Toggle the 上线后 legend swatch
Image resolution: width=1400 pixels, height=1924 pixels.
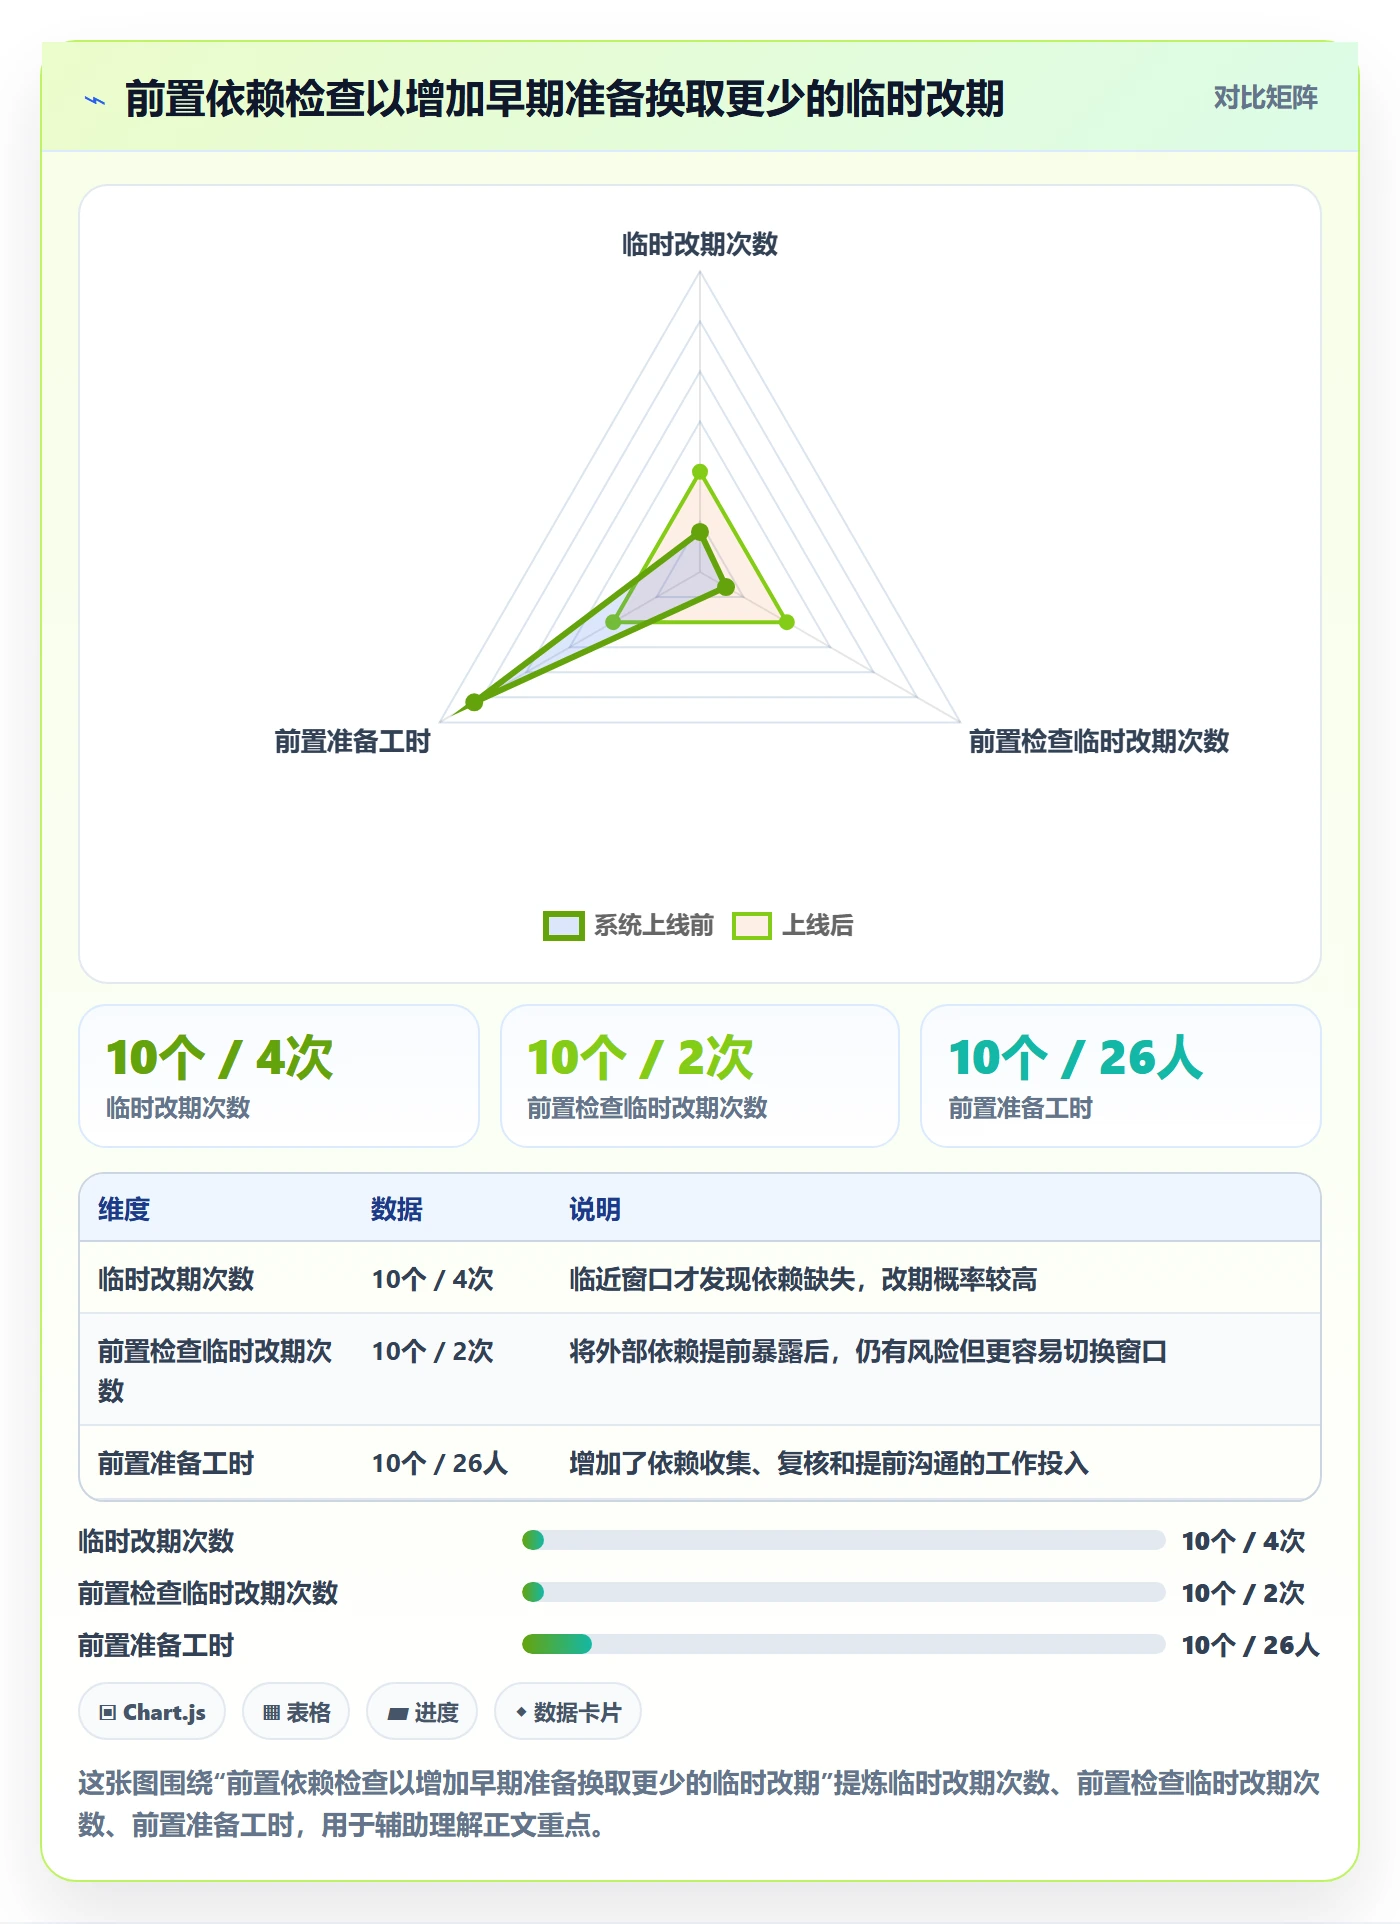(x=752, y=925)
